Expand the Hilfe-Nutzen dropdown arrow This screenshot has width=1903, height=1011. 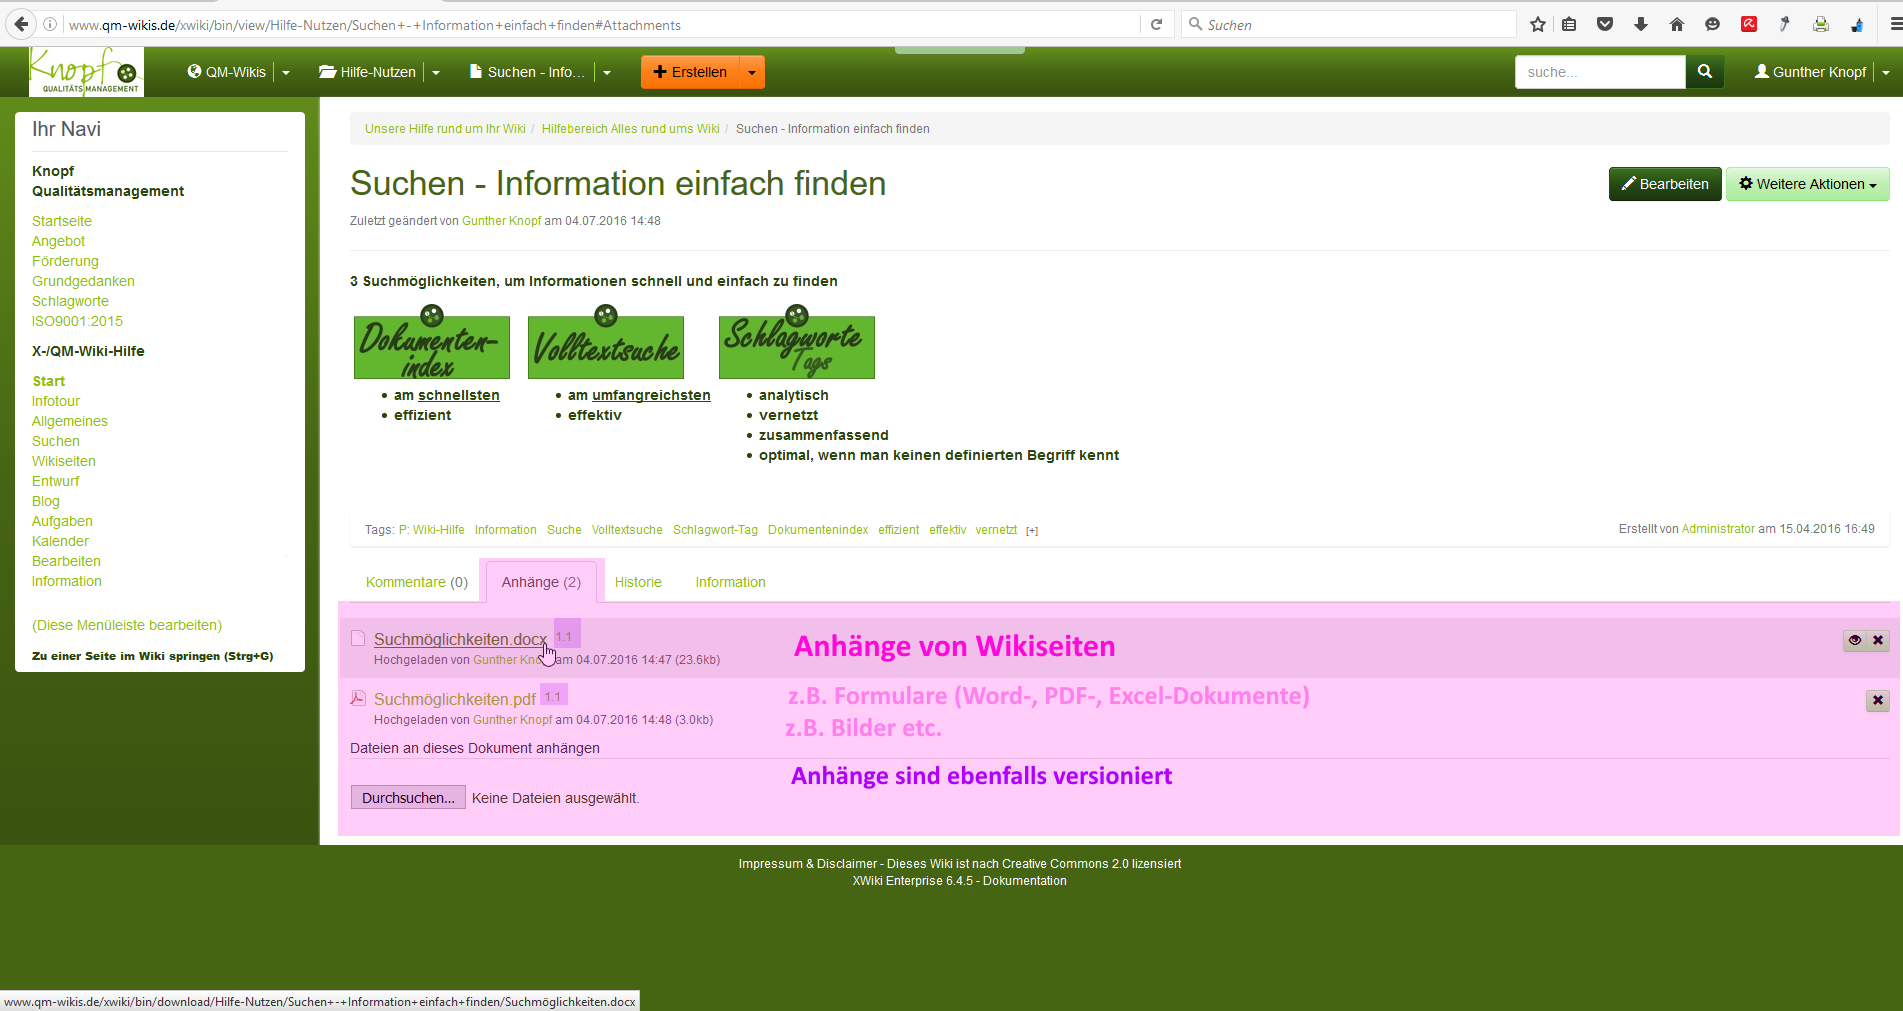click(x=436, y=72)
